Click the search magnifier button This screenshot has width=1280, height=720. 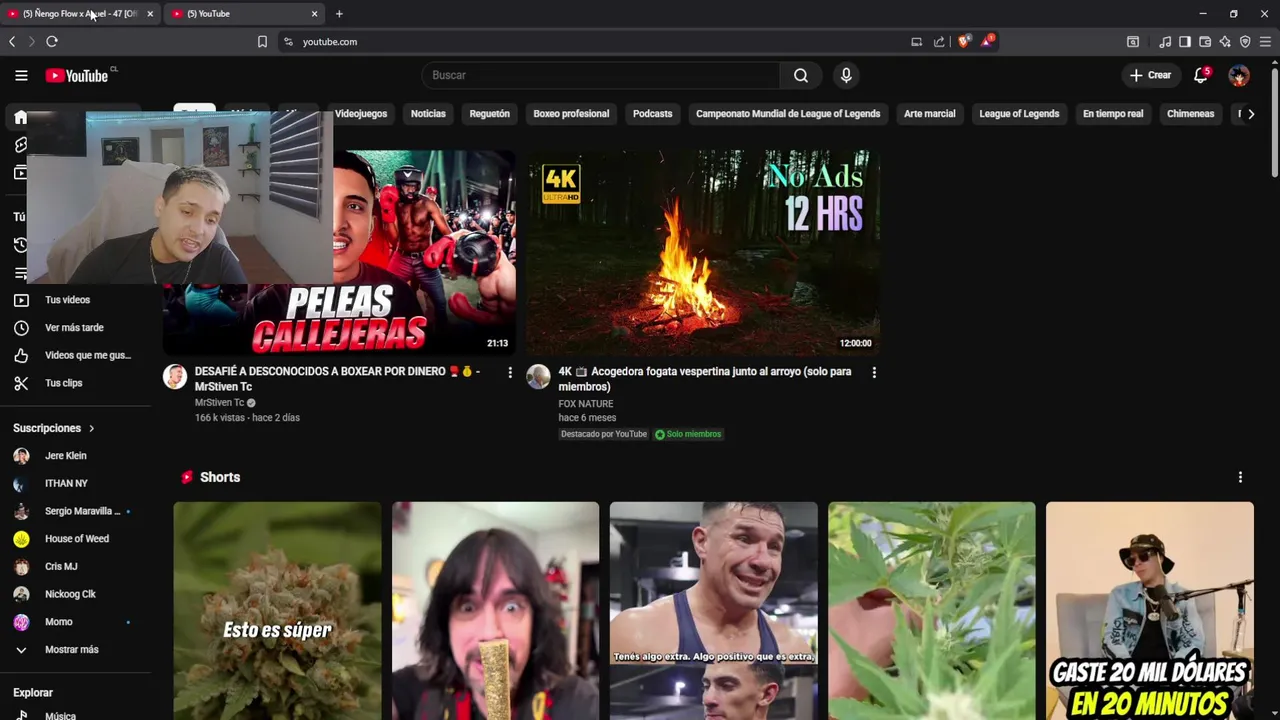(801, 75)
